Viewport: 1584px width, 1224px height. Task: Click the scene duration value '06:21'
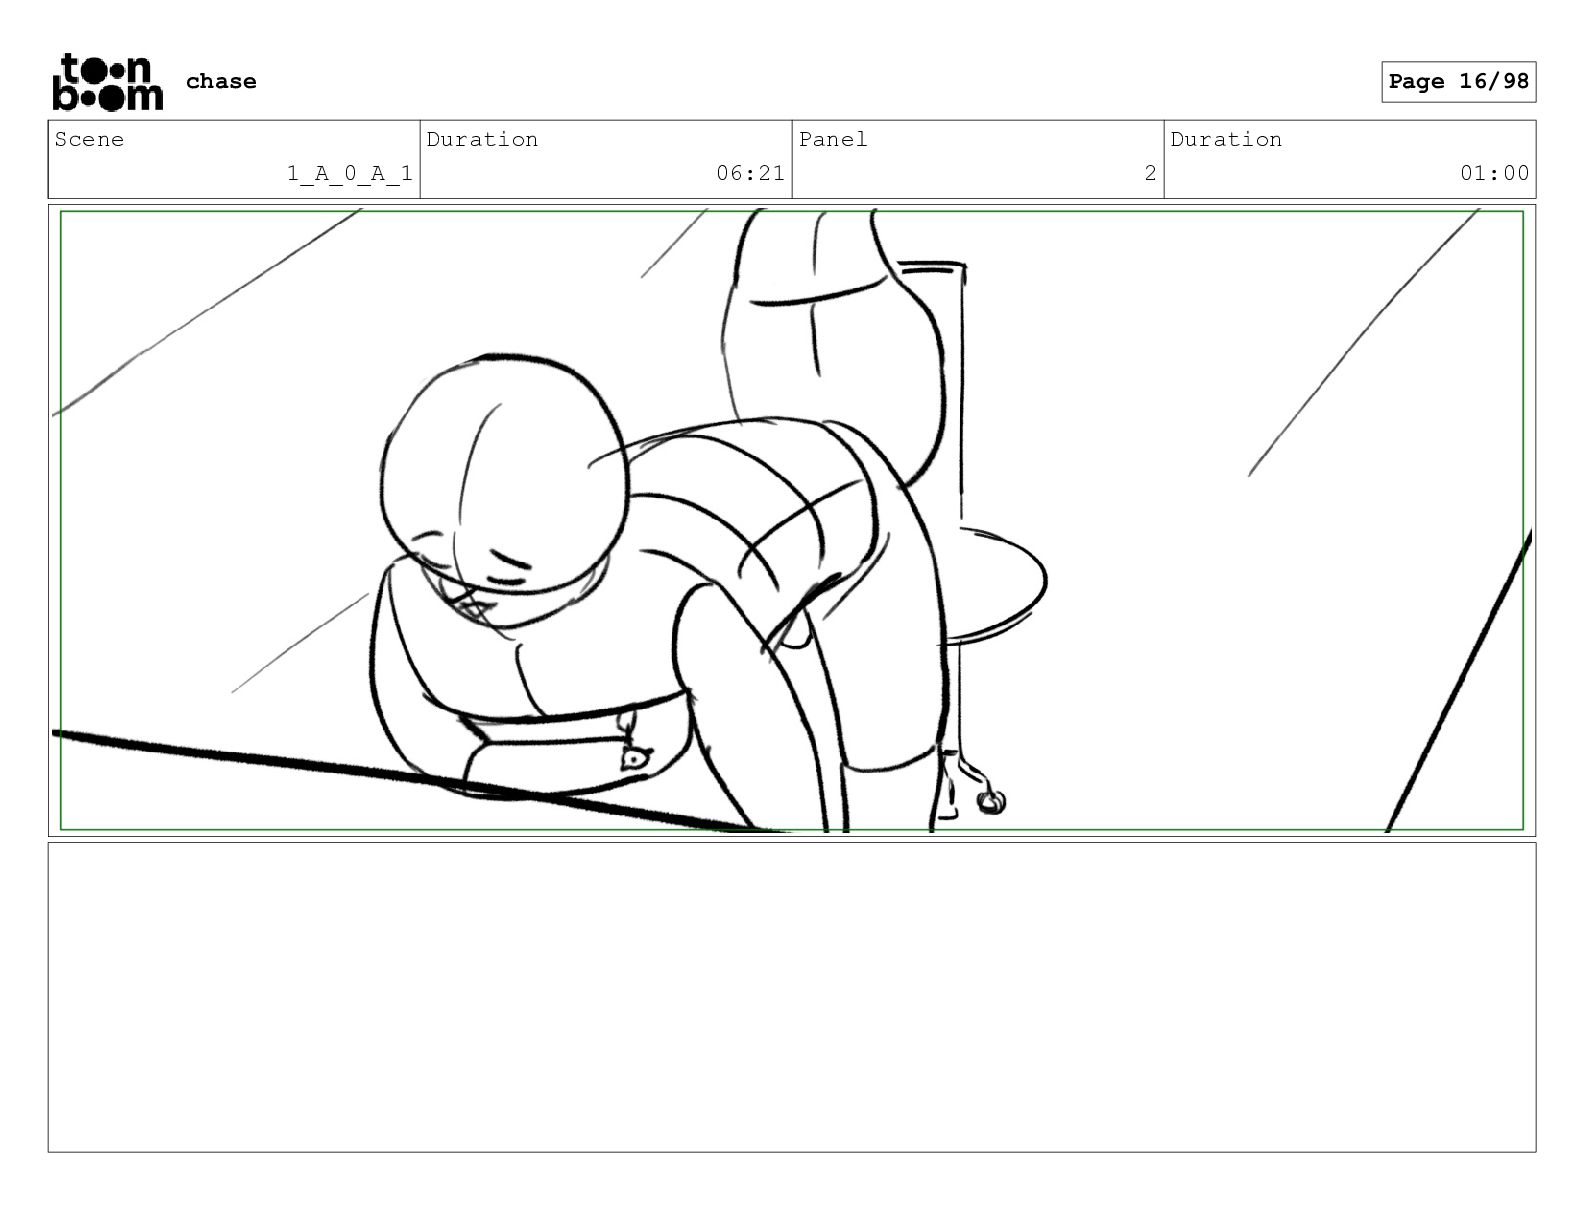click(750, 173)
